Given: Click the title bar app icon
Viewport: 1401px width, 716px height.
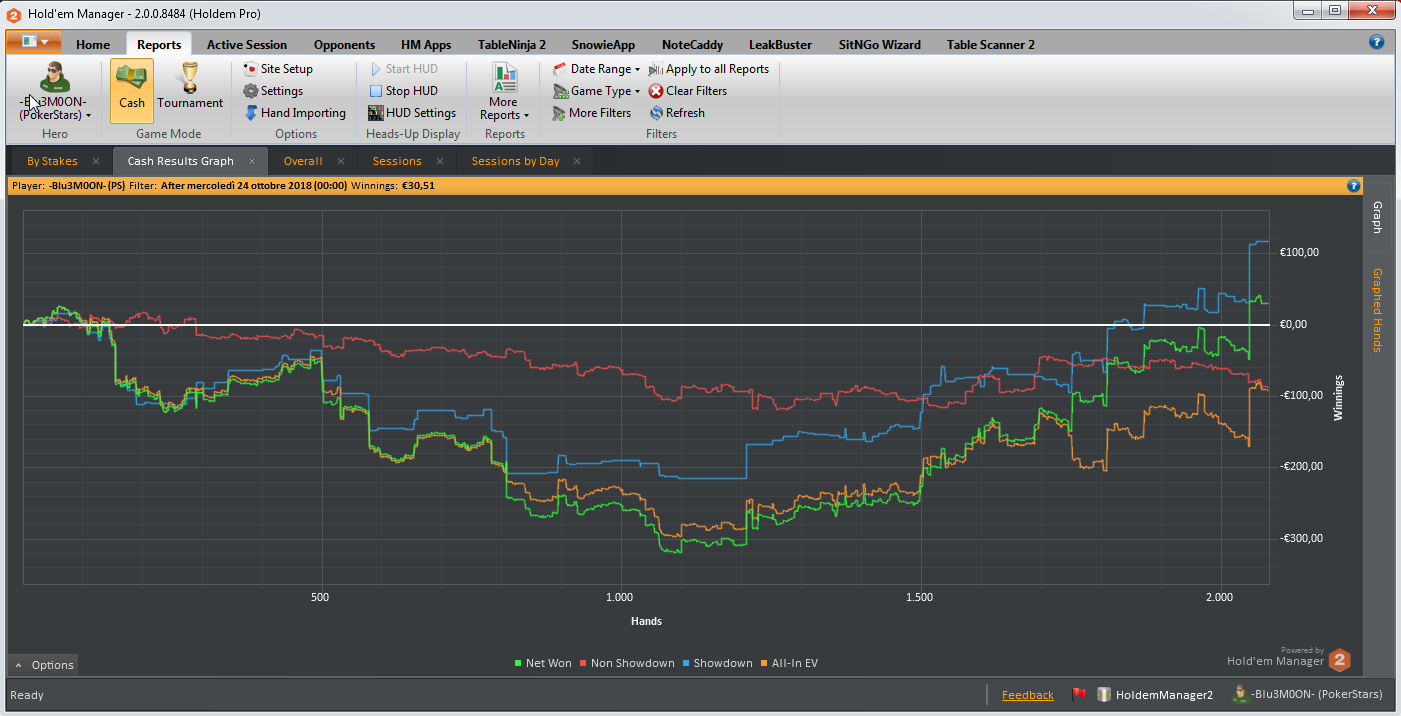Looking at the screenshot, I should click(14, 14).
